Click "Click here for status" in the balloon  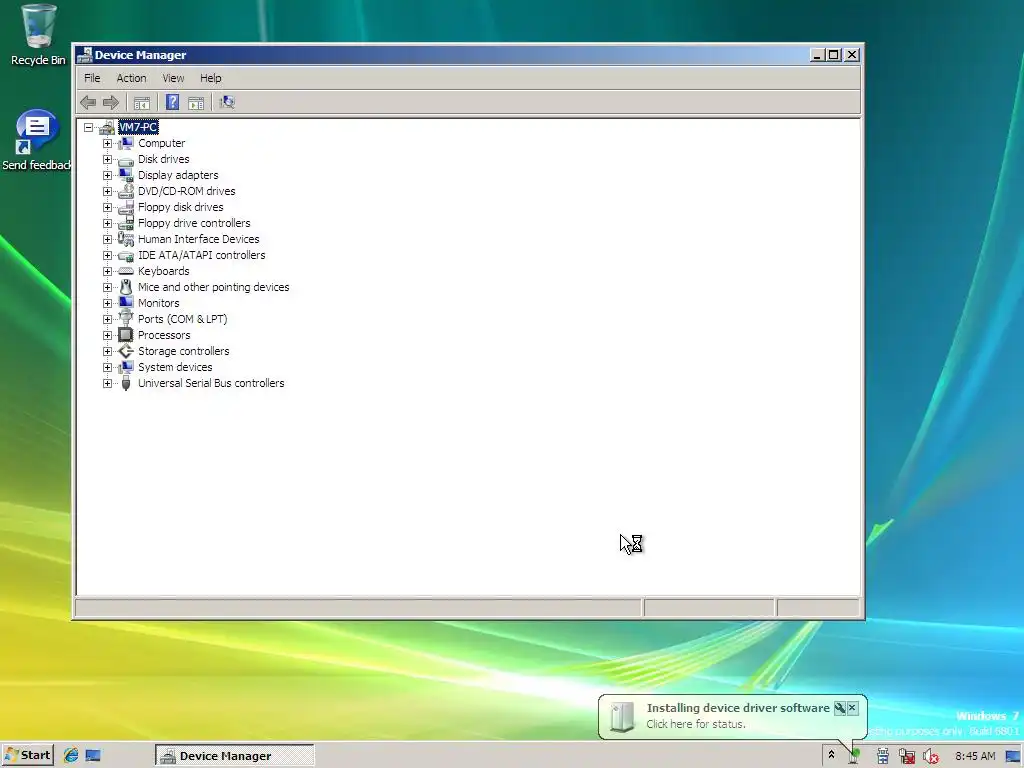click(x=696, y=724)
